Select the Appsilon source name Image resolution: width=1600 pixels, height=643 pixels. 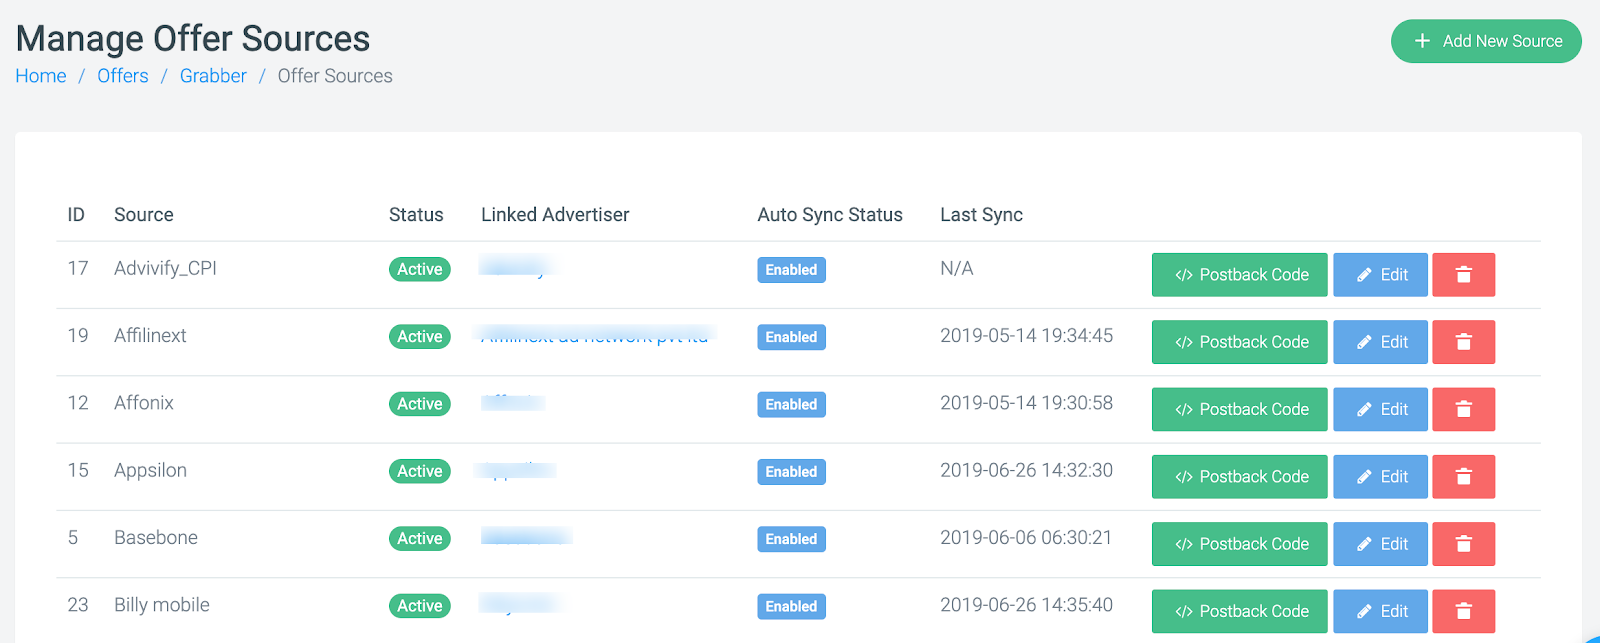pos(150,470)
